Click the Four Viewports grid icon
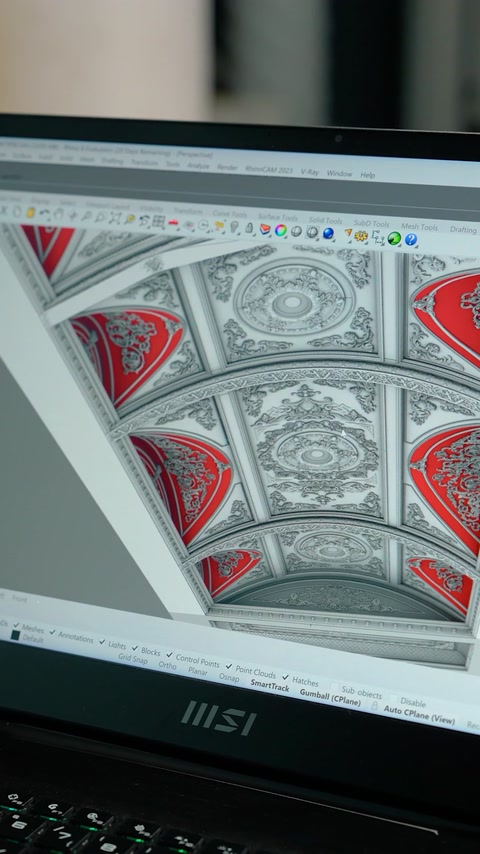This screenshot has width=480, height=854. 159,221
